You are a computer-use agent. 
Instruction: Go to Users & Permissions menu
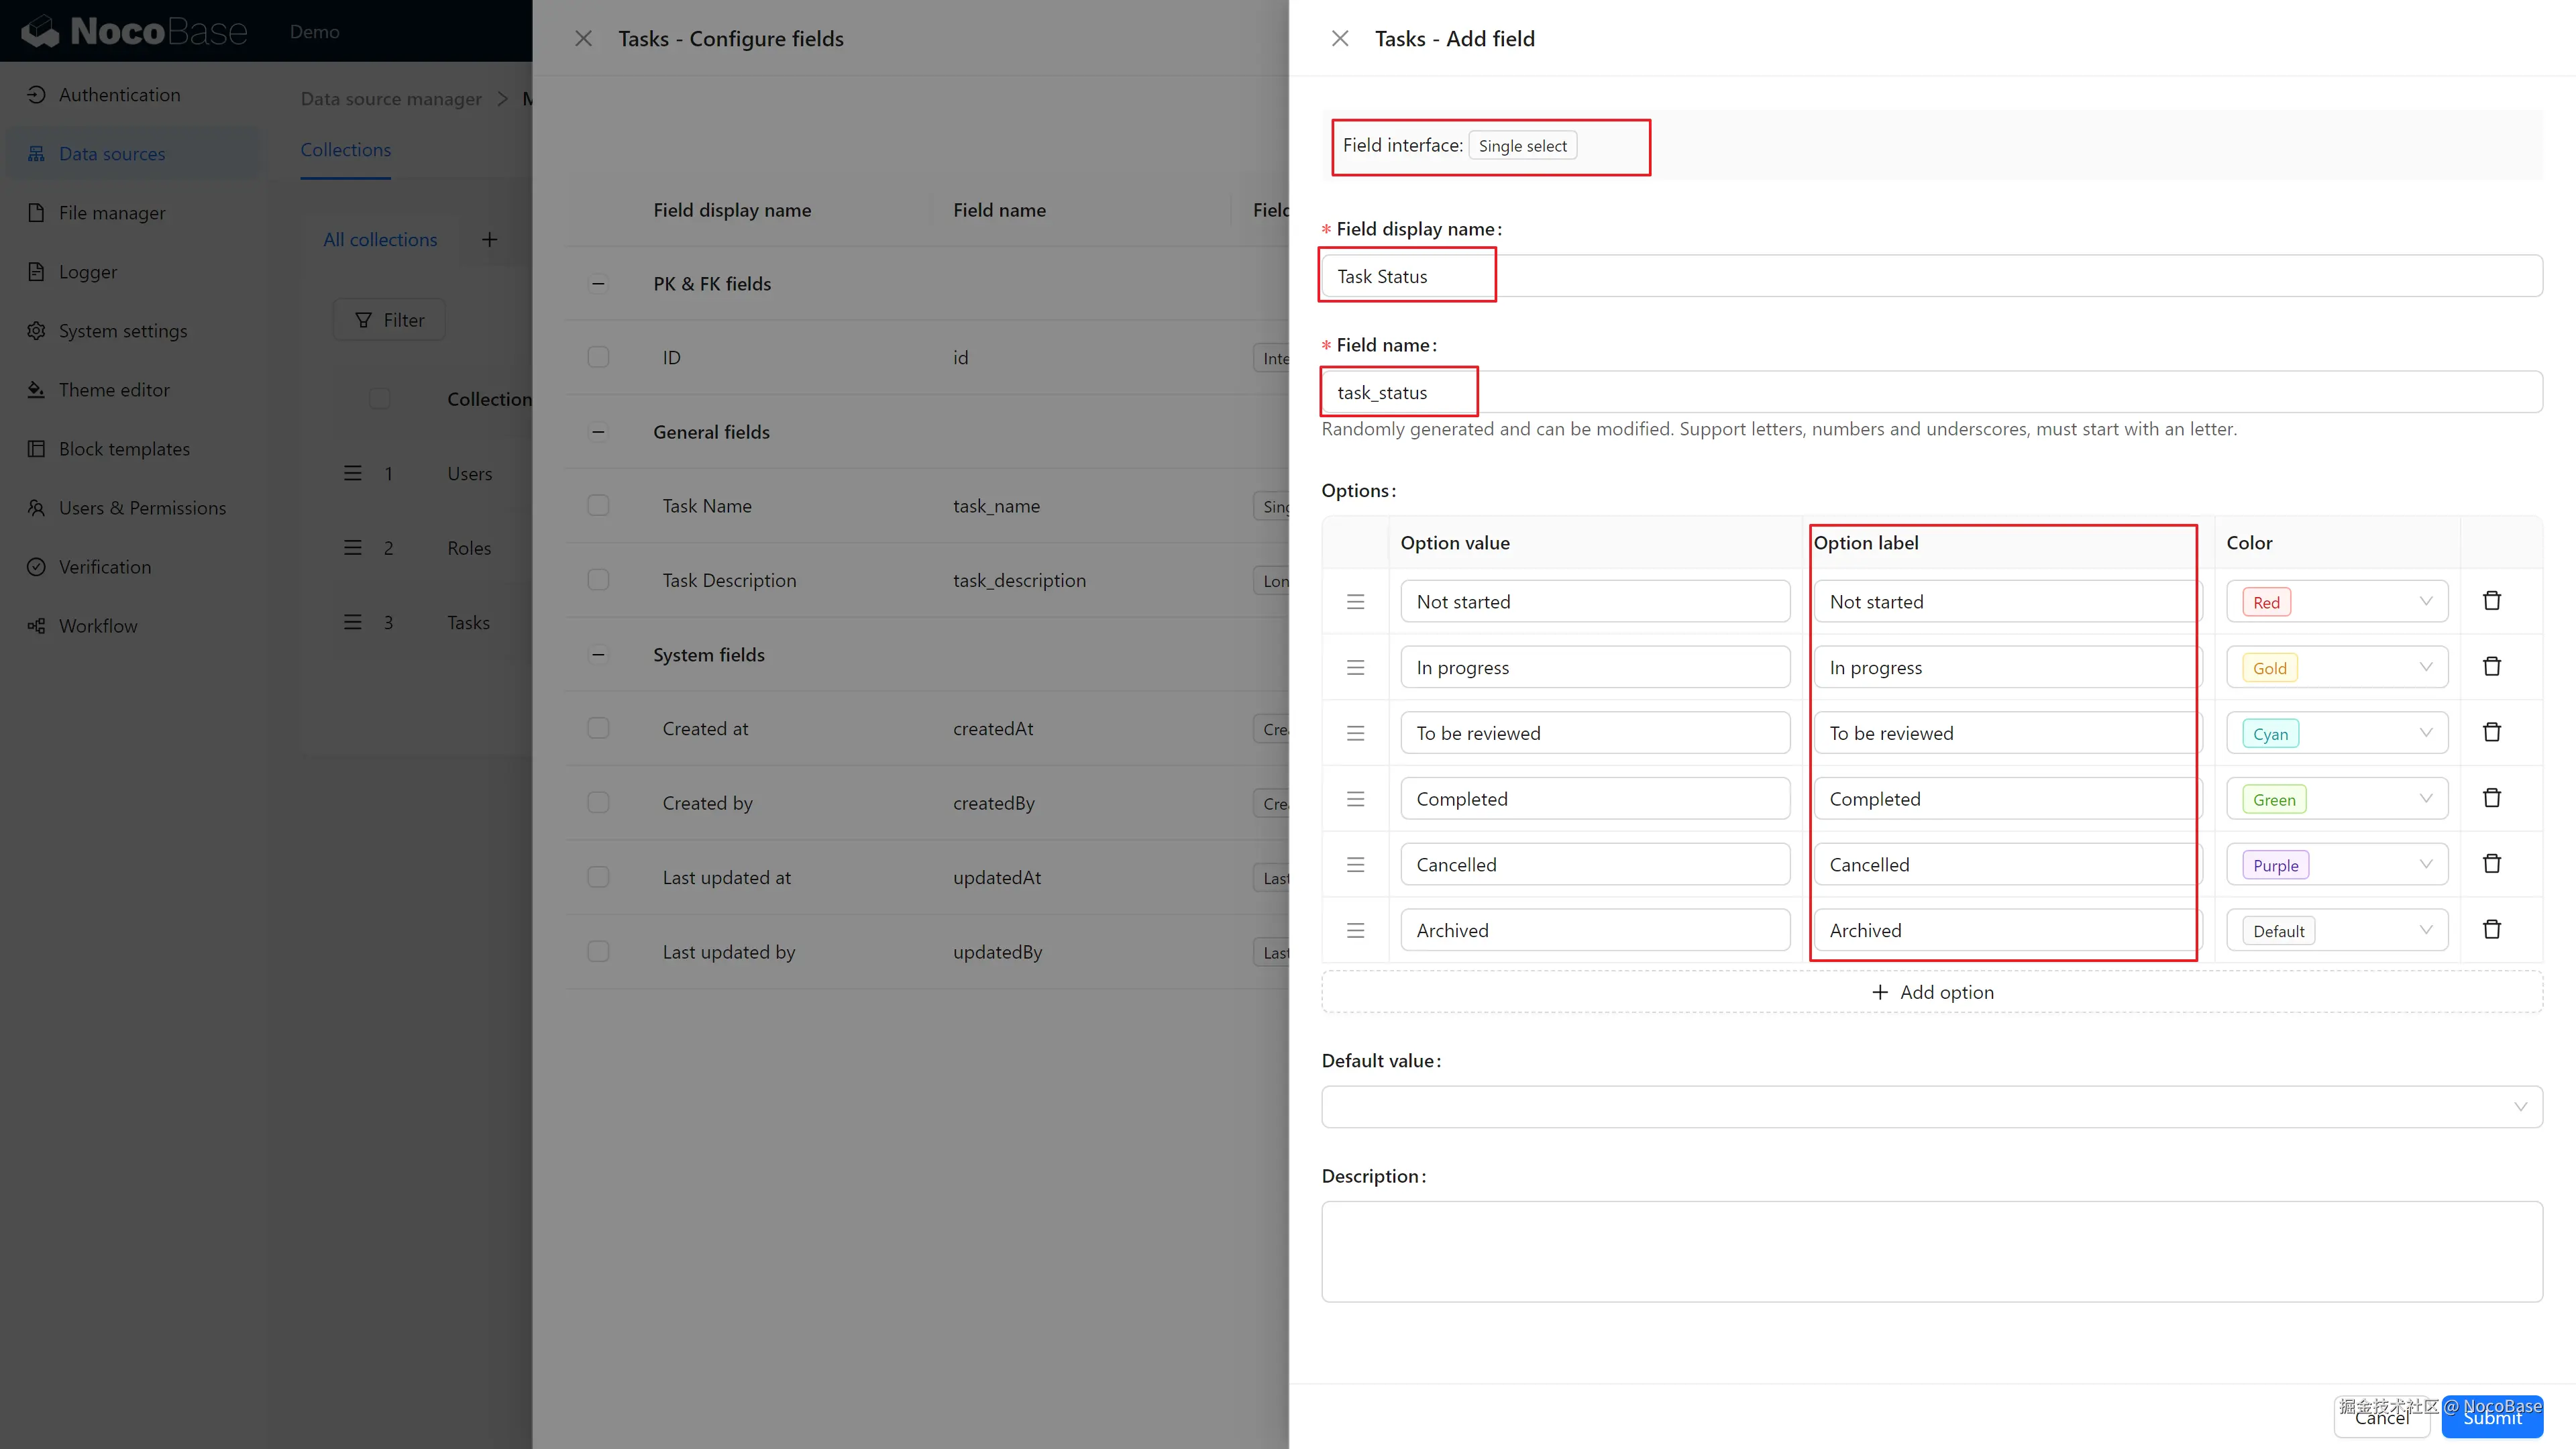142,508
